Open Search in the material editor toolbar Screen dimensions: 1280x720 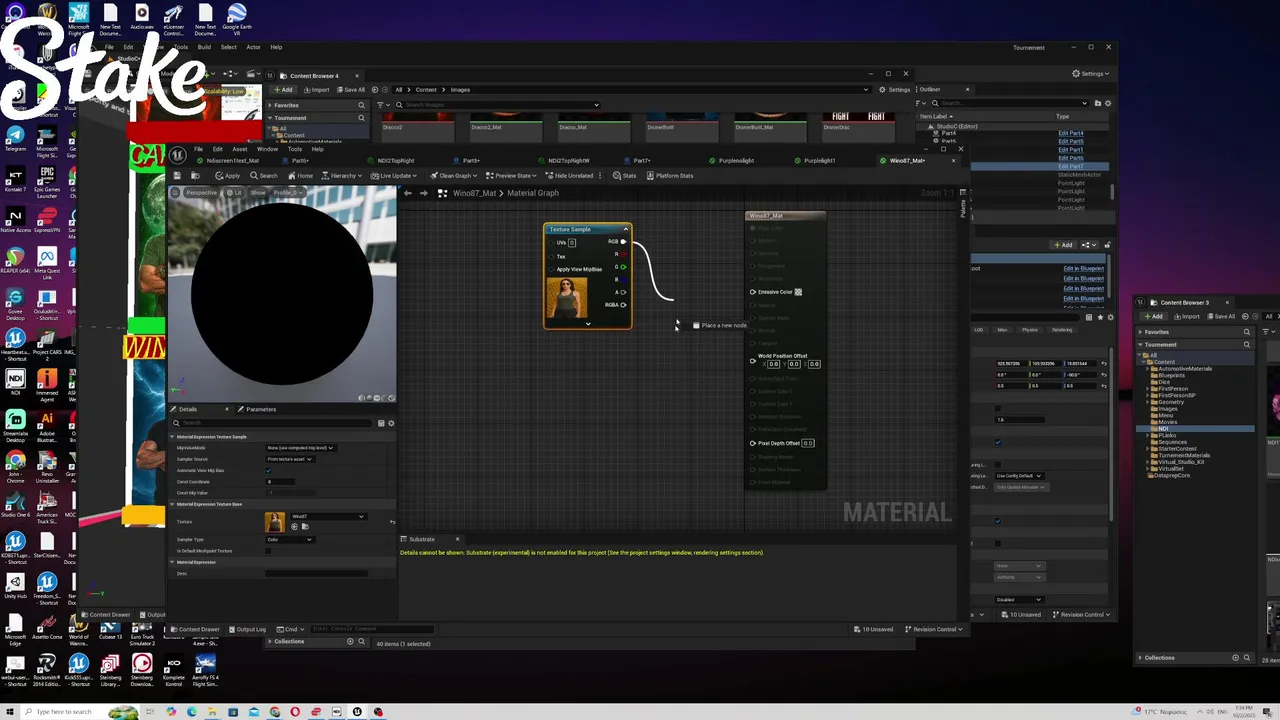(263, 176)
